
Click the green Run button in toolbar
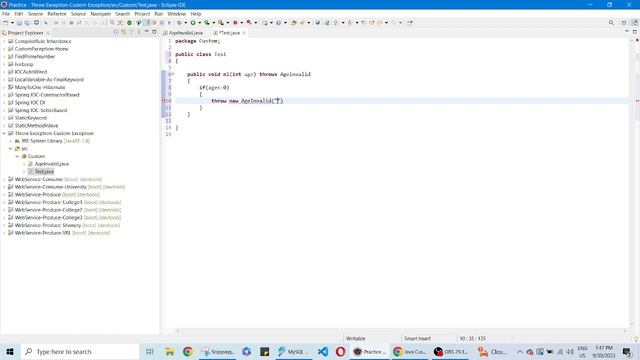(193, 23)
